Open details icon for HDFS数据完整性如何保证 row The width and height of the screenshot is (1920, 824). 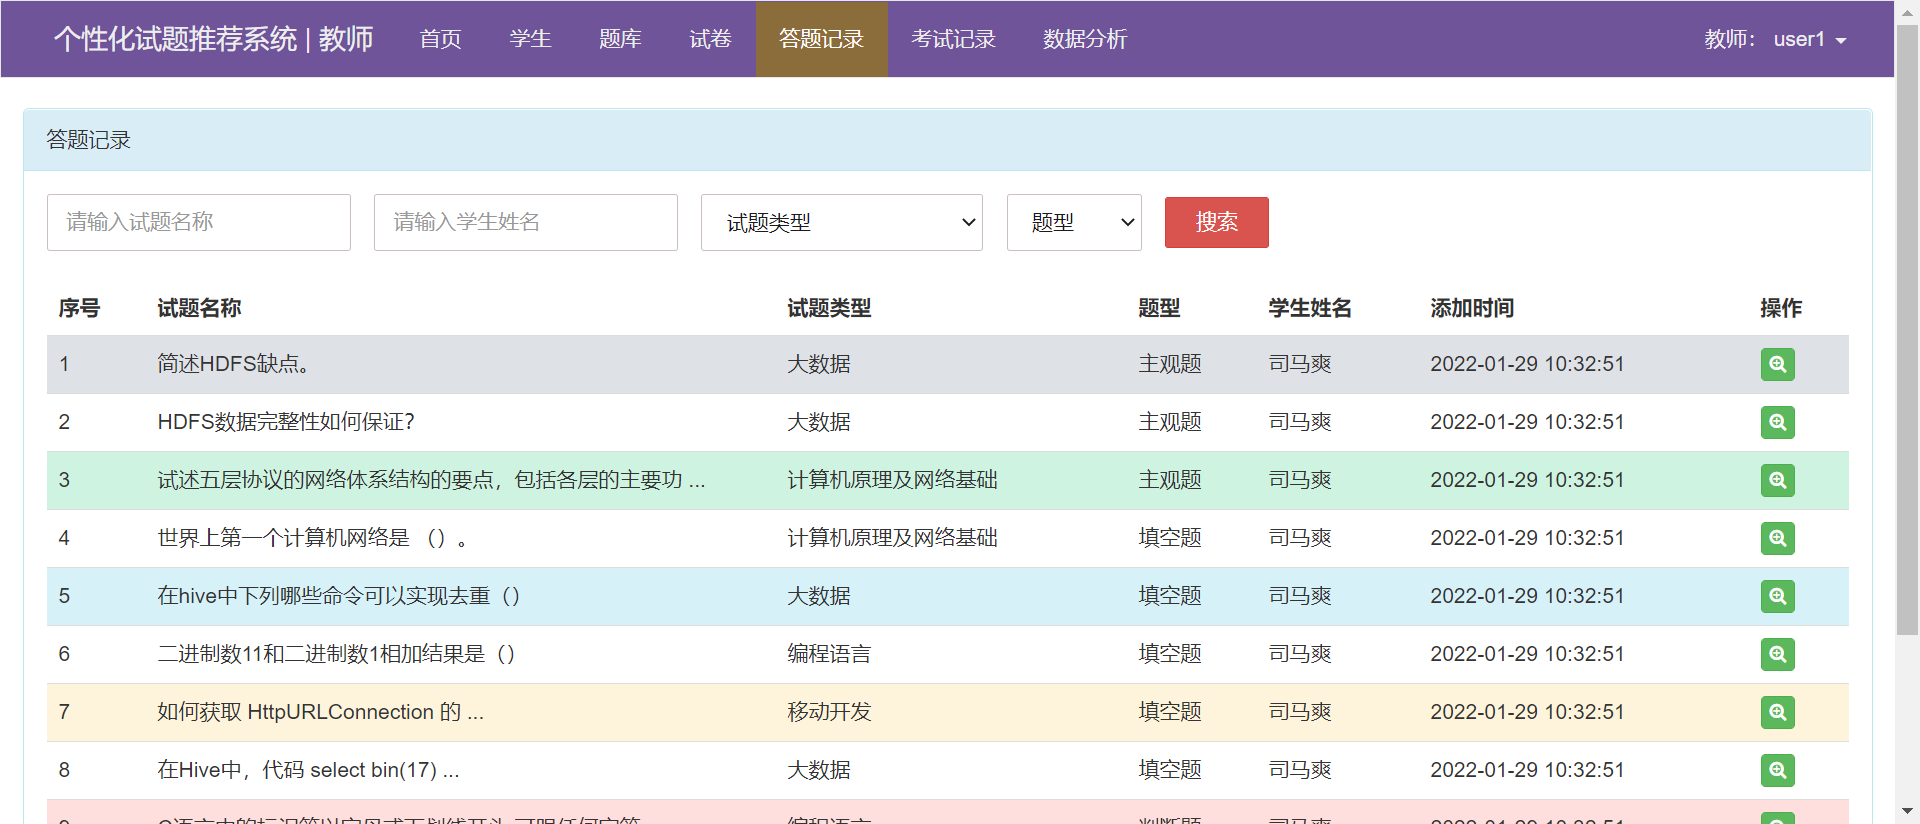pyautogui.click(x=1777, y=422)
